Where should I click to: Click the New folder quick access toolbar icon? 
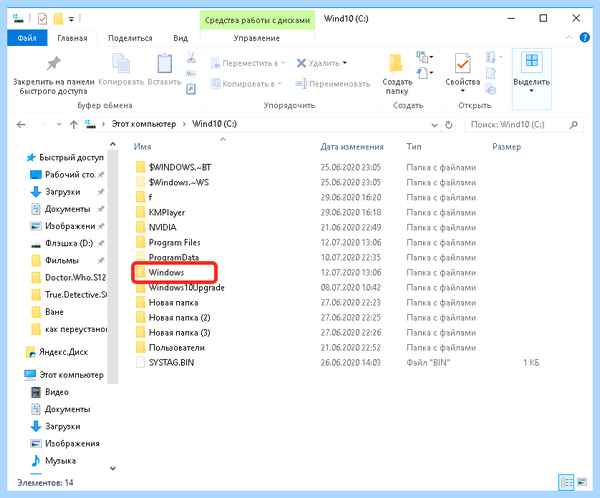[x=58, y=19]
